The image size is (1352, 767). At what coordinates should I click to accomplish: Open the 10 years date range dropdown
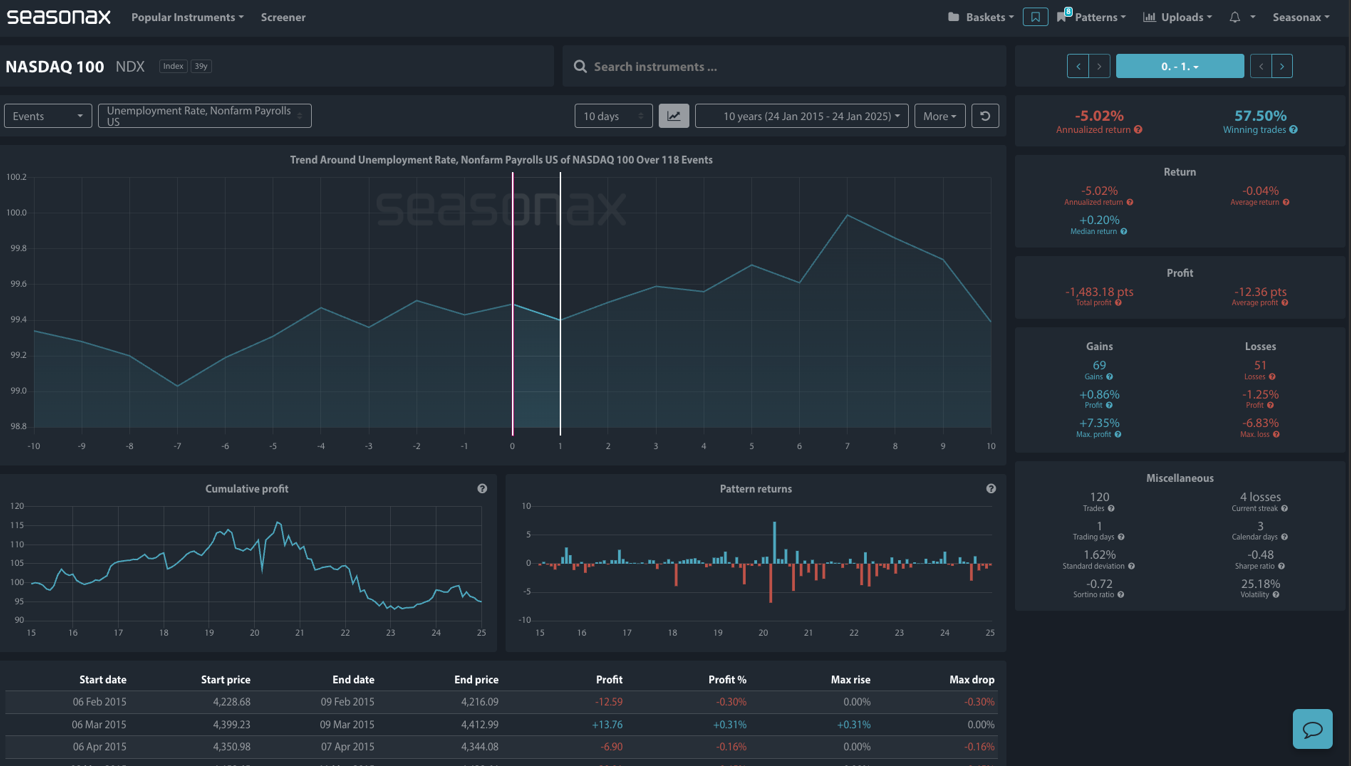[802, 116]
